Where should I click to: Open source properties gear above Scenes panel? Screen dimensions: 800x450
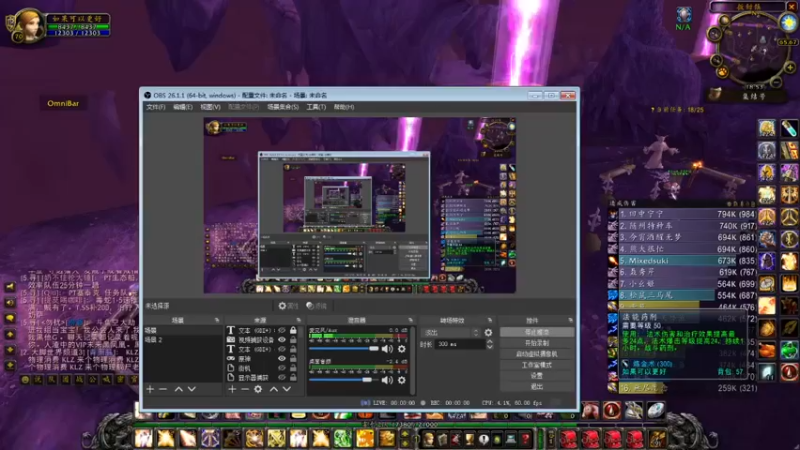coord(288,306)
